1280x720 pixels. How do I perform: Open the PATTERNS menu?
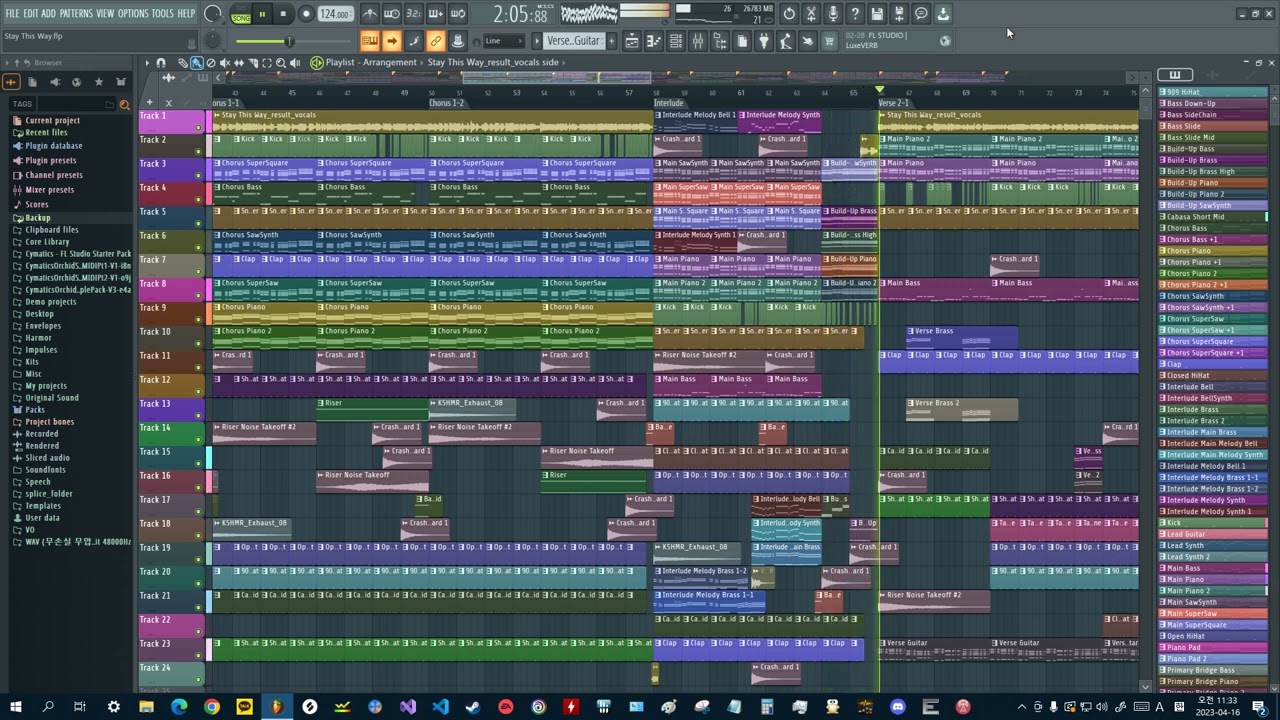76,13
